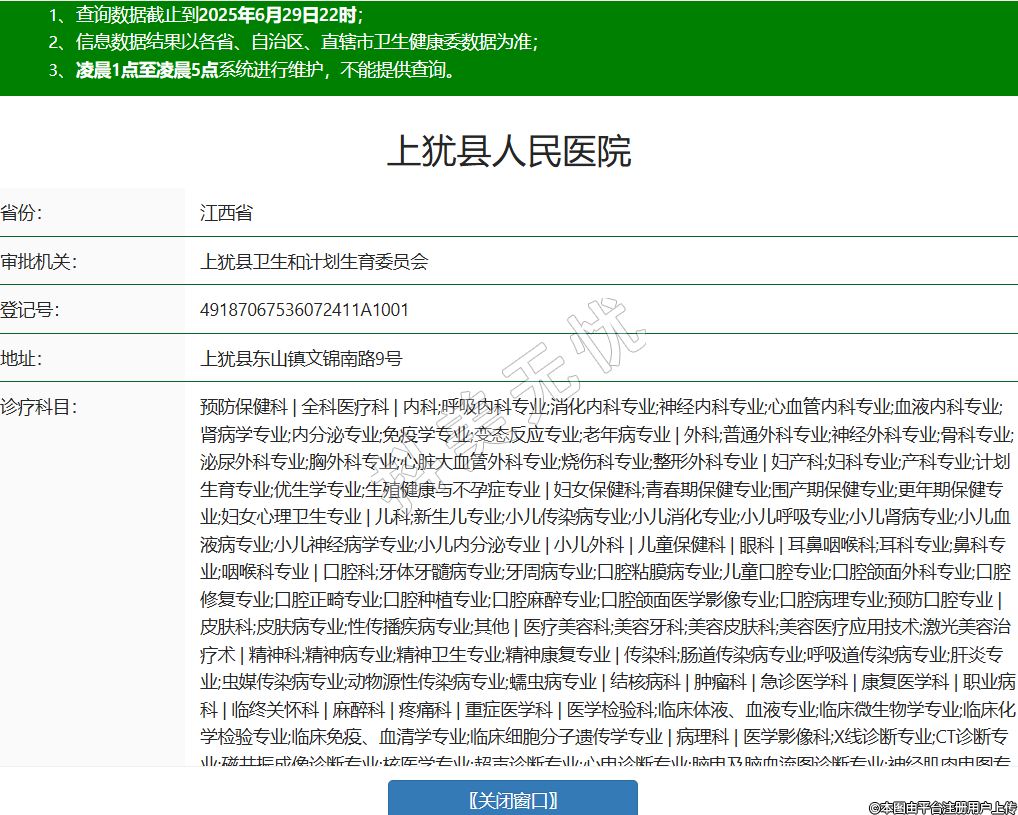Click 重症医学科 in the department list
Image resolution: width=1018 pixels, height=815 pixels.
coord(509,710)
